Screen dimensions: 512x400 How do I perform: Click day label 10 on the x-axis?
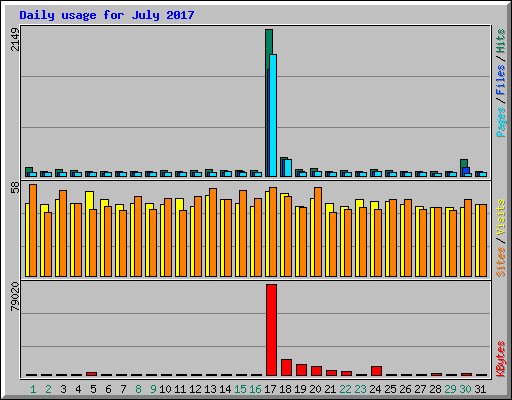(x=165, y=389)
